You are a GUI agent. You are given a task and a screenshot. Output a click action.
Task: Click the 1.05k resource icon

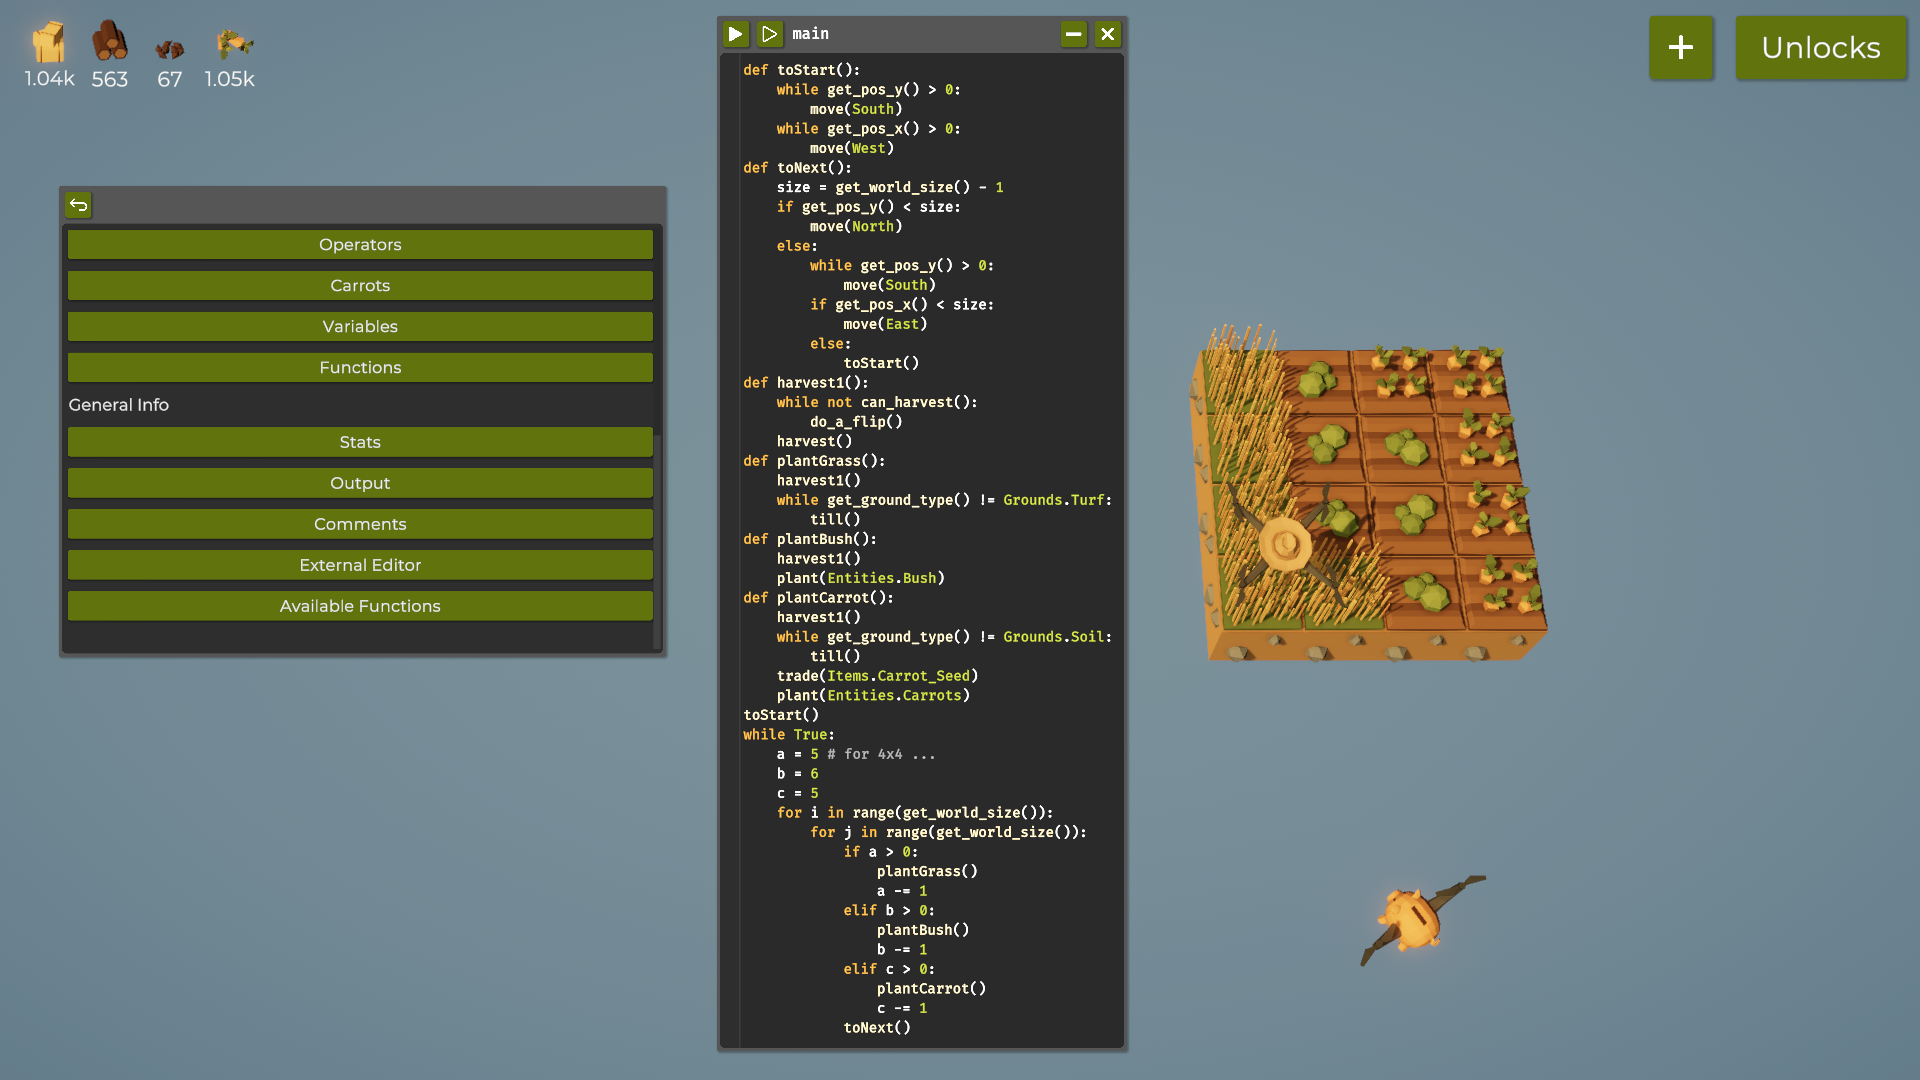233,44
